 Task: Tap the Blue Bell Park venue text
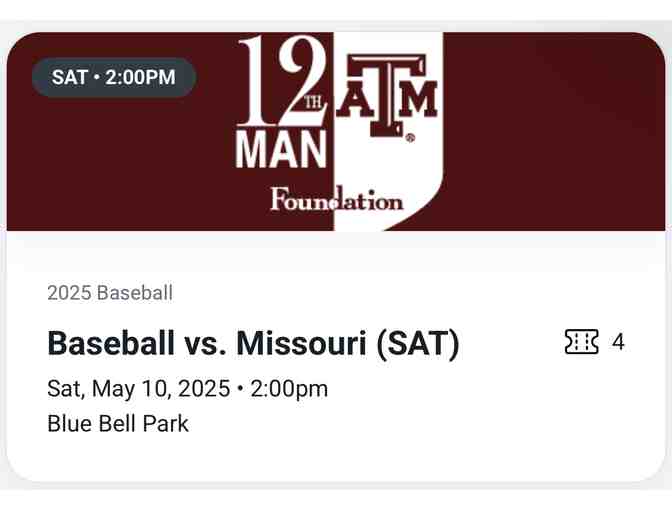click(118, 423)
